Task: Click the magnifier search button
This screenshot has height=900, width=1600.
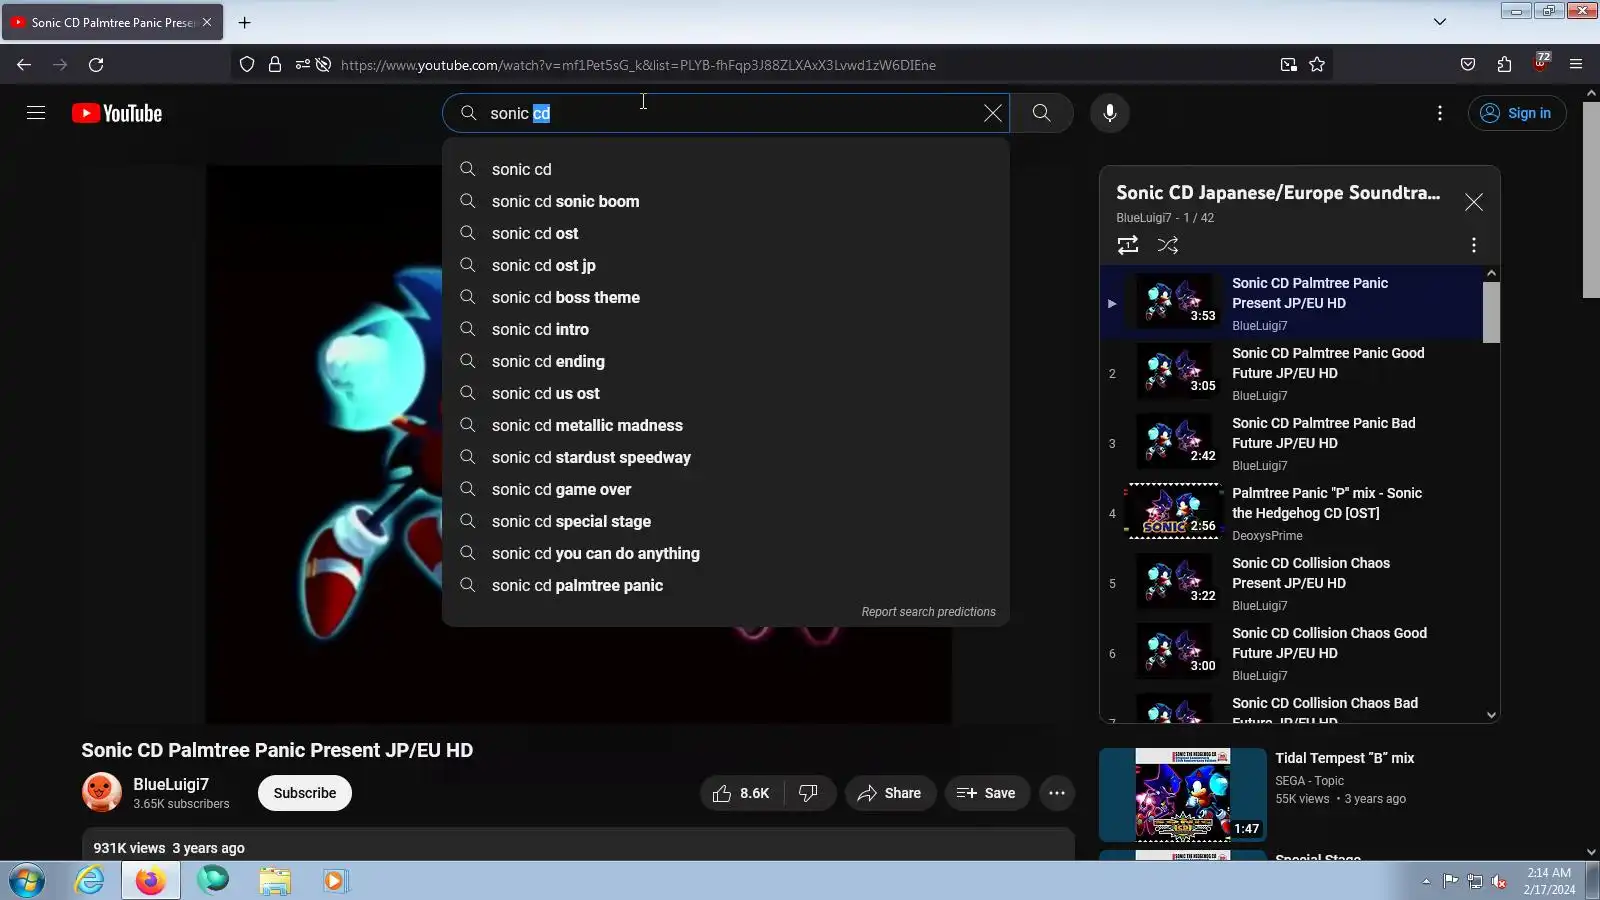Action: (1041, 113)
